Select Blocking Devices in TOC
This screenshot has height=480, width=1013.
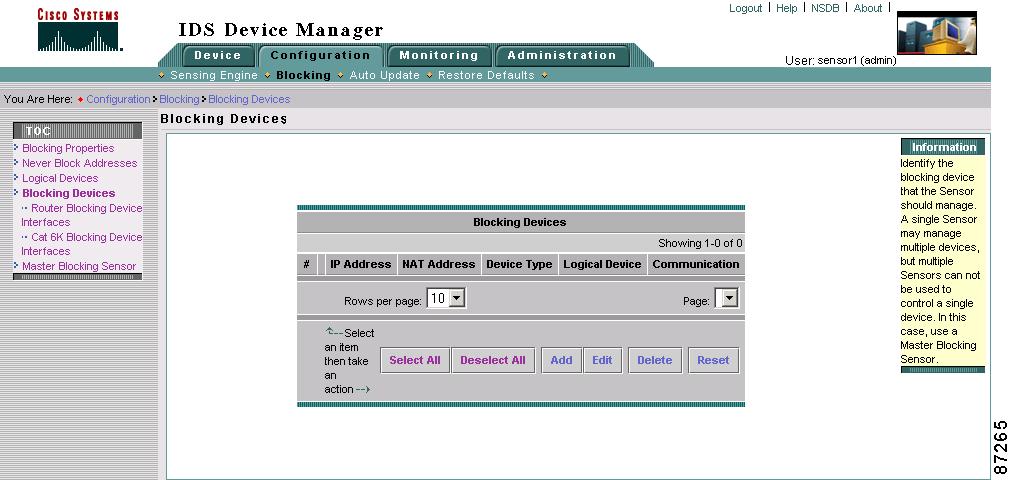coord(68,193)
